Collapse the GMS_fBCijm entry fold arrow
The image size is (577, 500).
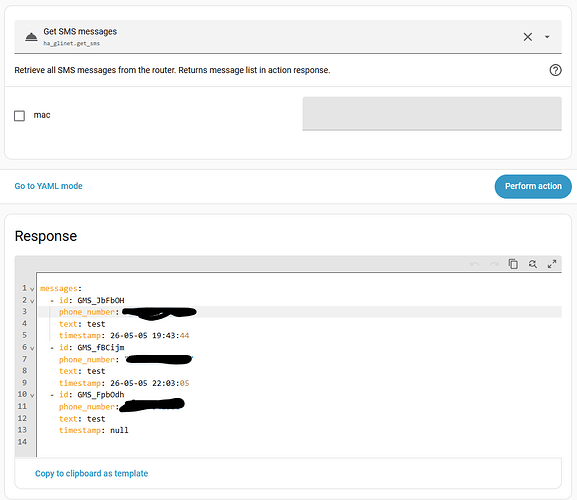[32, 348]
